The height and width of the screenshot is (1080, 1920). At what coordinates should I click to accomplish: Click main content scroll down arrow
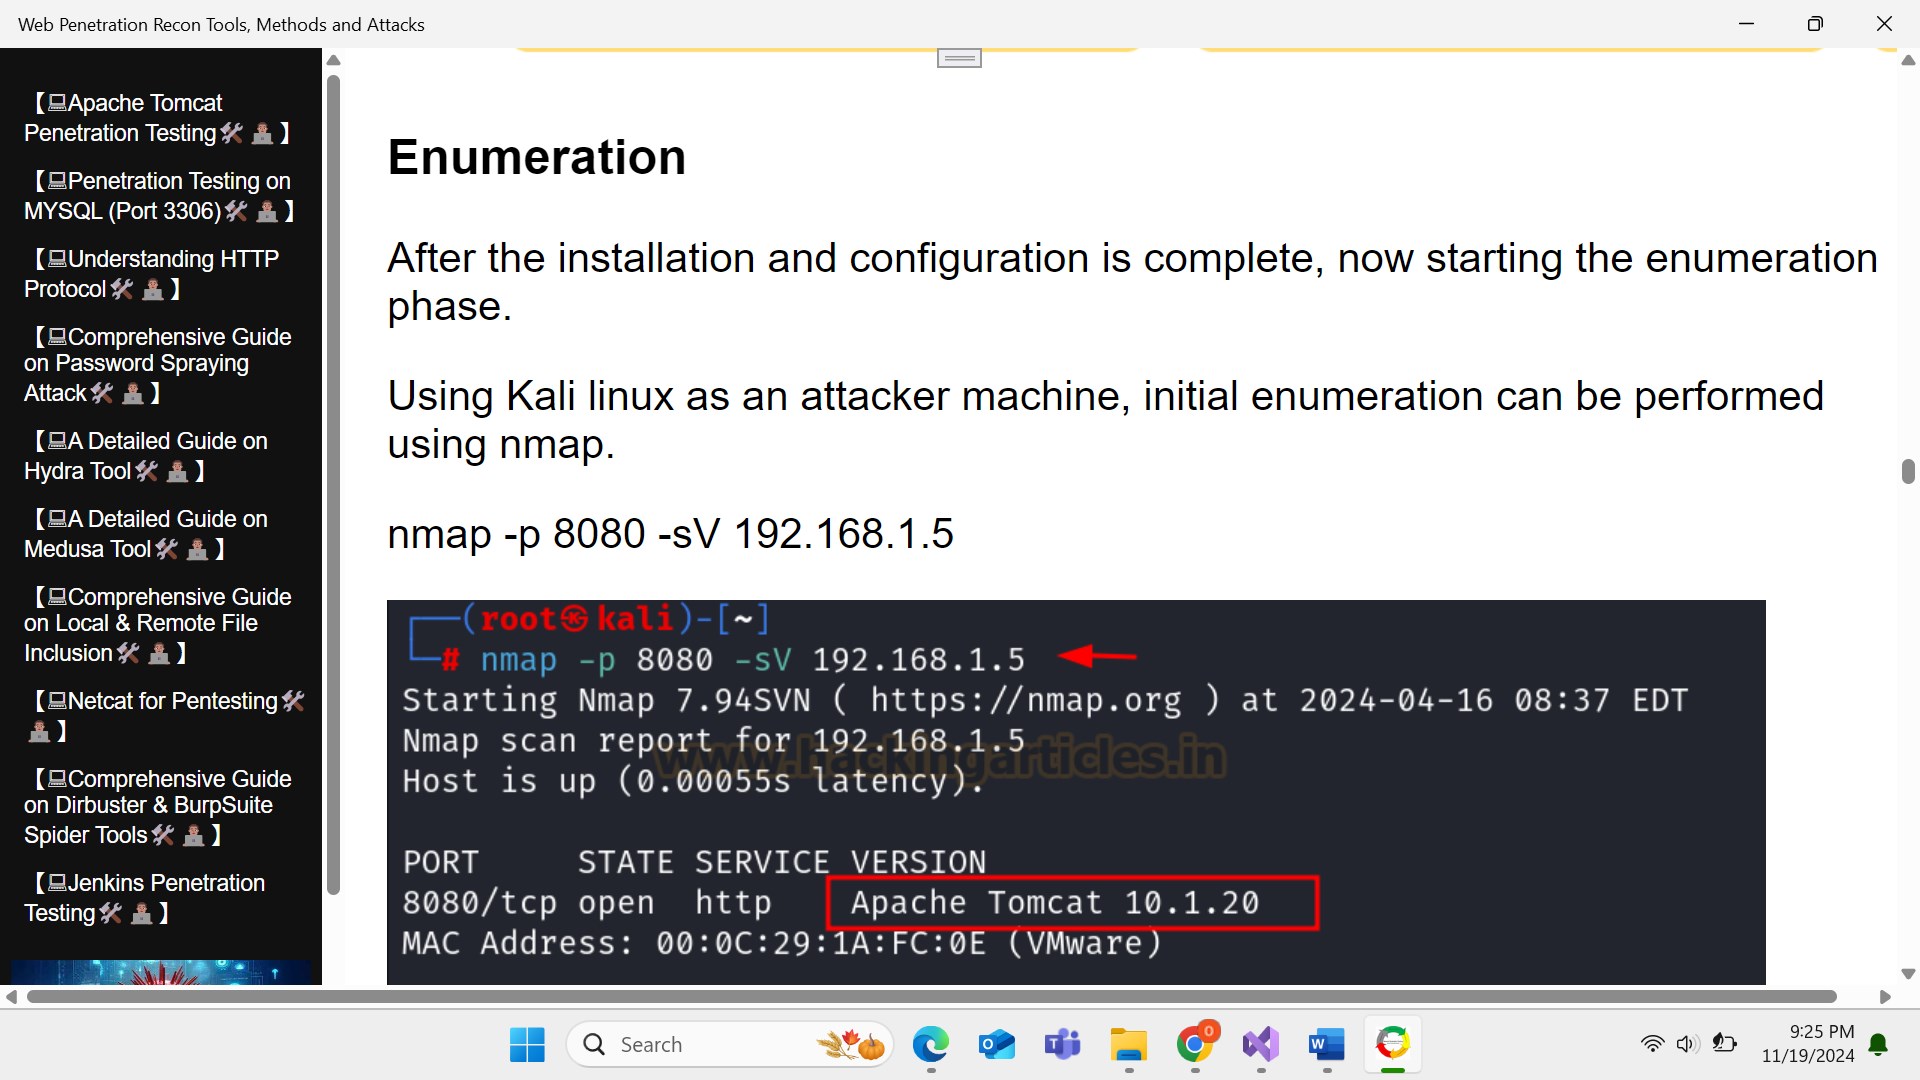1908,973
